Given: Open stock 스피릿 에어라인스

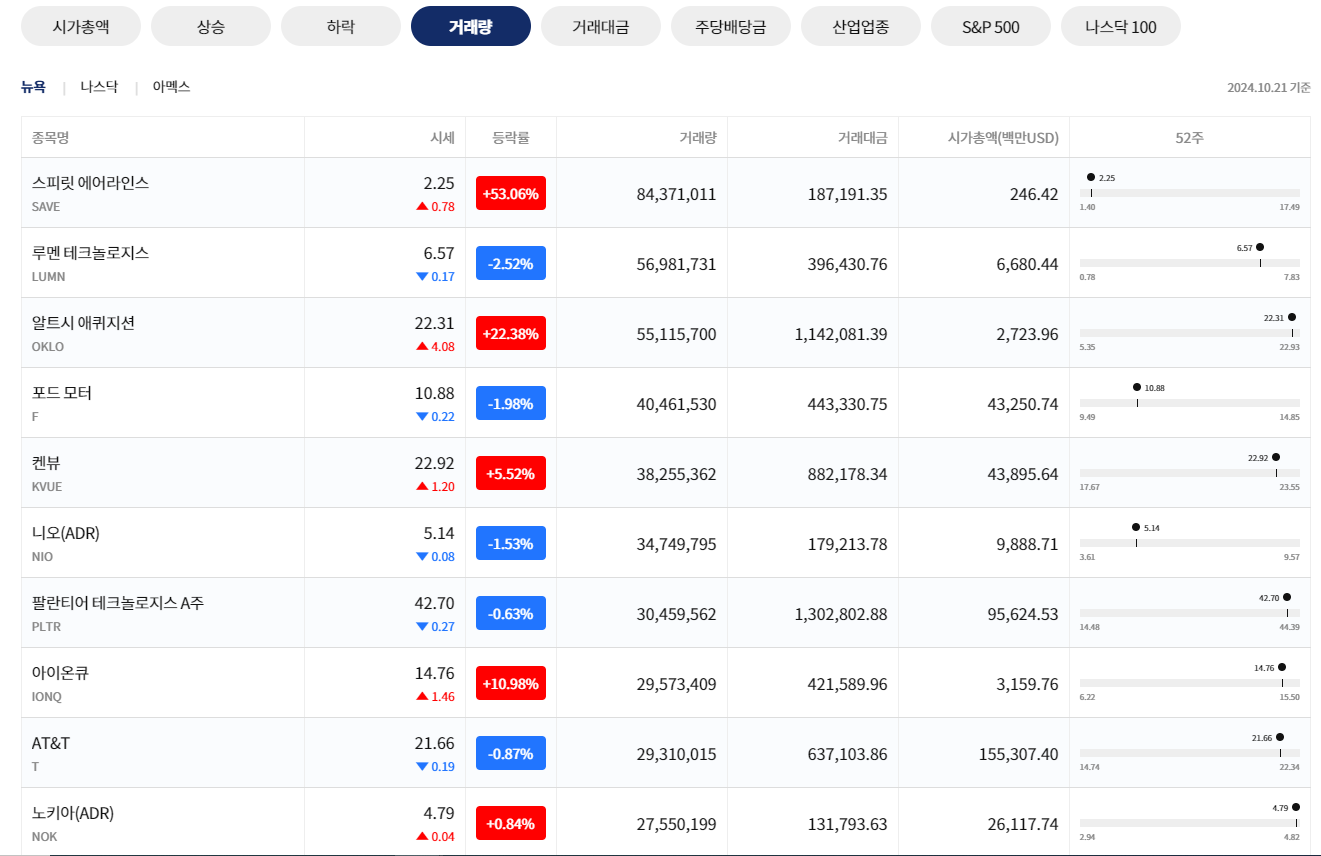Looking at the screenshot, I should click(90, 183).
